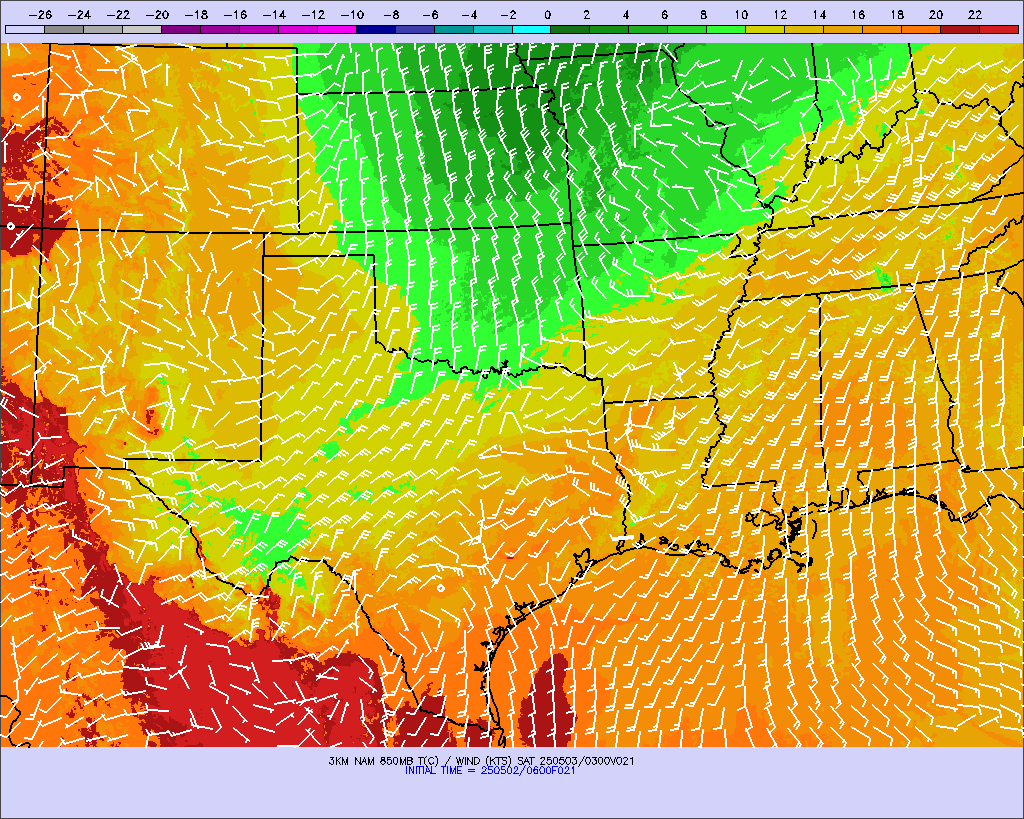
Task: Click the bright magenta swatch between -12 and -10
Action: tap(337, 29)
